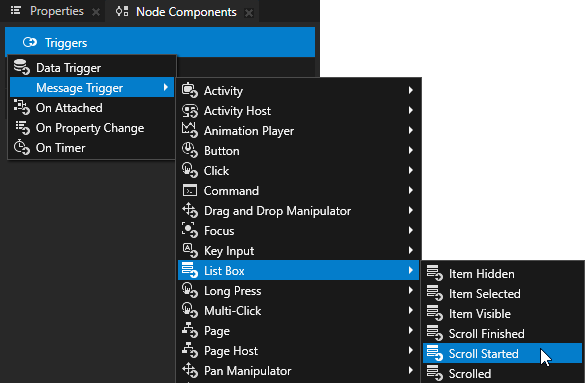Expand the Pan Manipulator submenu arrow
Screen dimensions: 585x383
(x=411, y=370)
